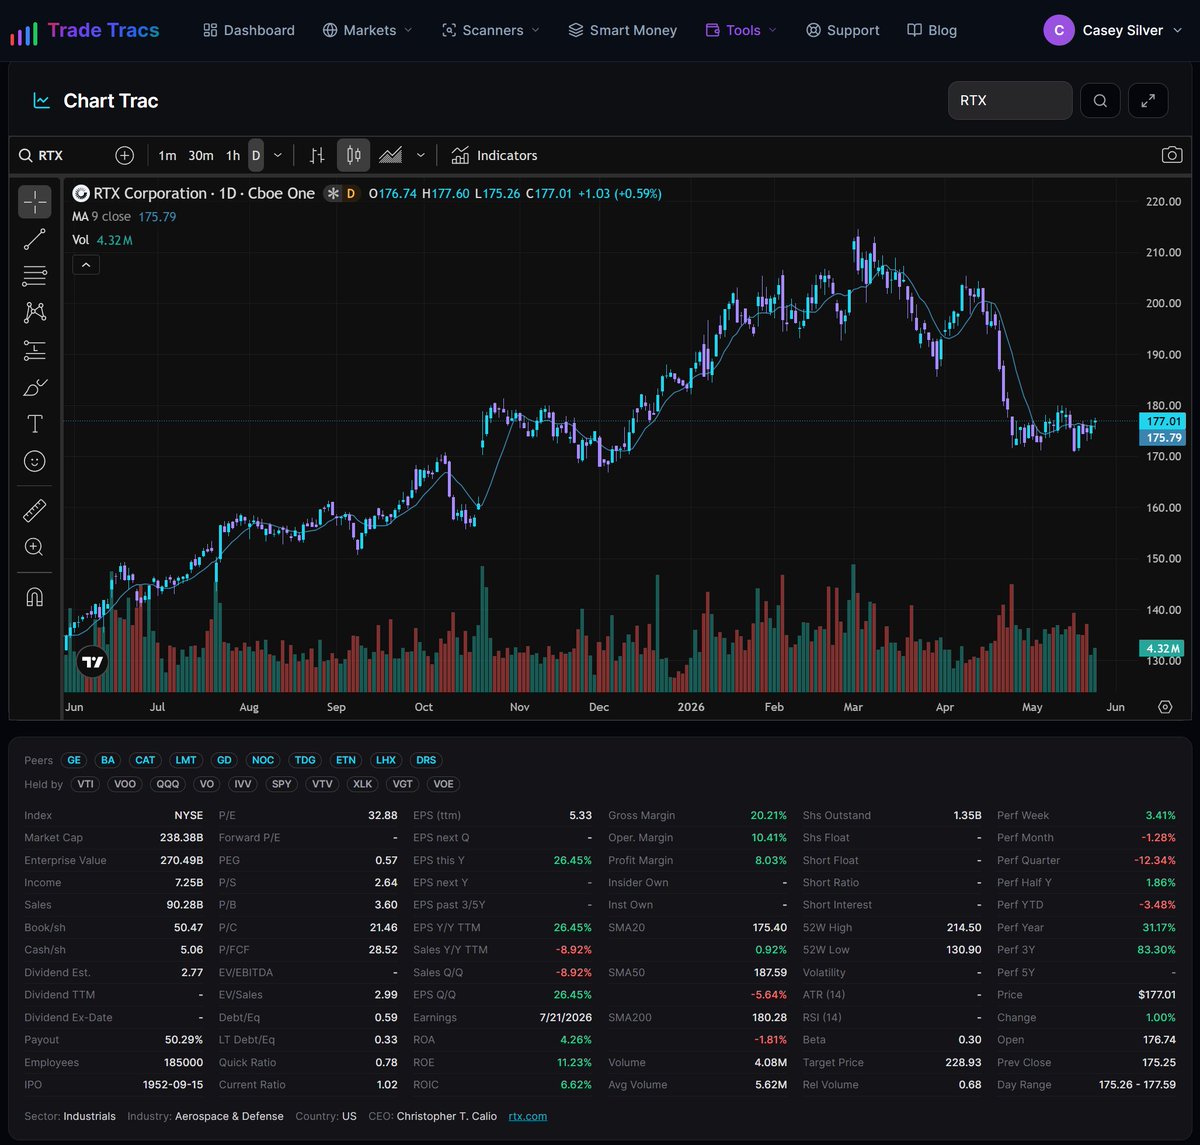Open the Indicators menu
The image size is (1200, 1145).
494,155
